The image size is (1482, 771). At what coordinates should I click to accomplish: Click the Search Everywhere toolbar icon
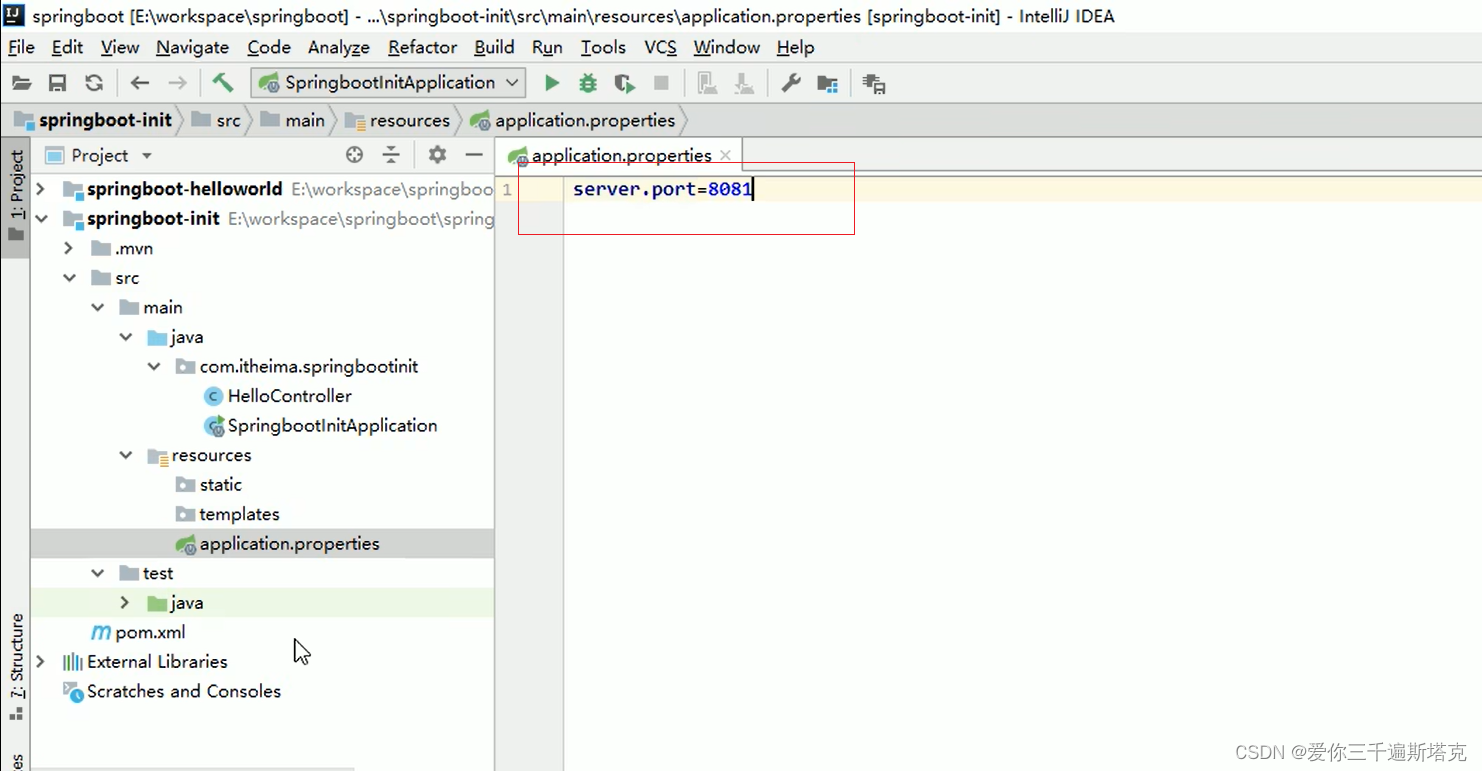click(874, 84)
